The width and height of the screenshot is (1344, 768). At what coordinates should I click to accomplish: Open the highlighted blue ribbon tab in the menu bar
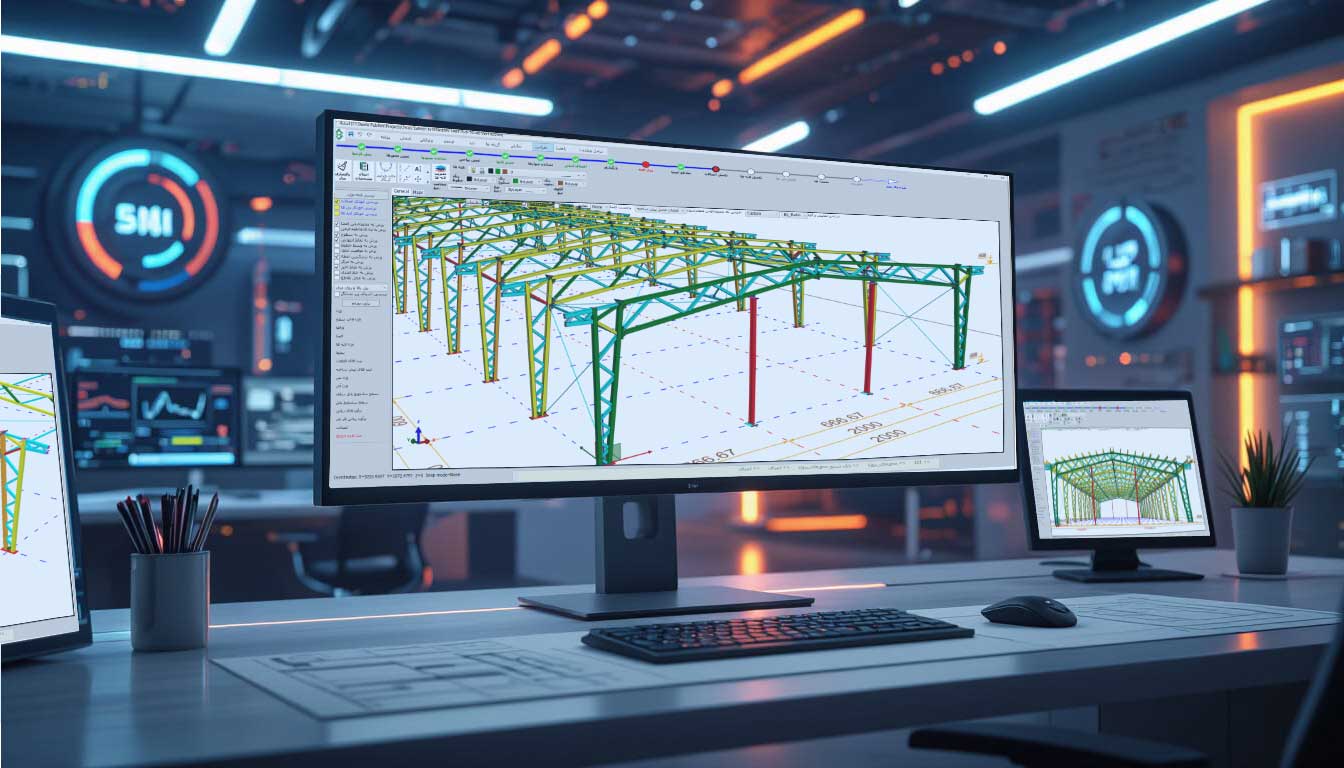point(540,147)
